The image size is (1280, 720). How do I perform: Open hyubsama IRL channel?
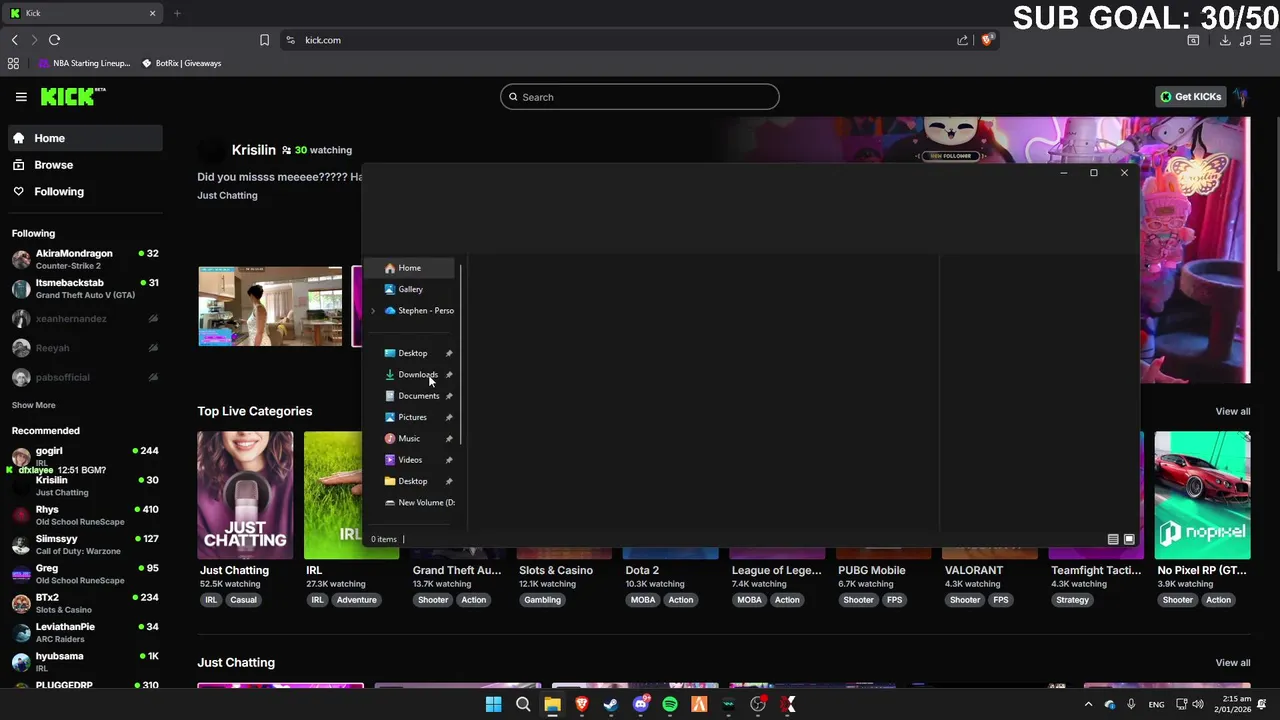(85, 662)
